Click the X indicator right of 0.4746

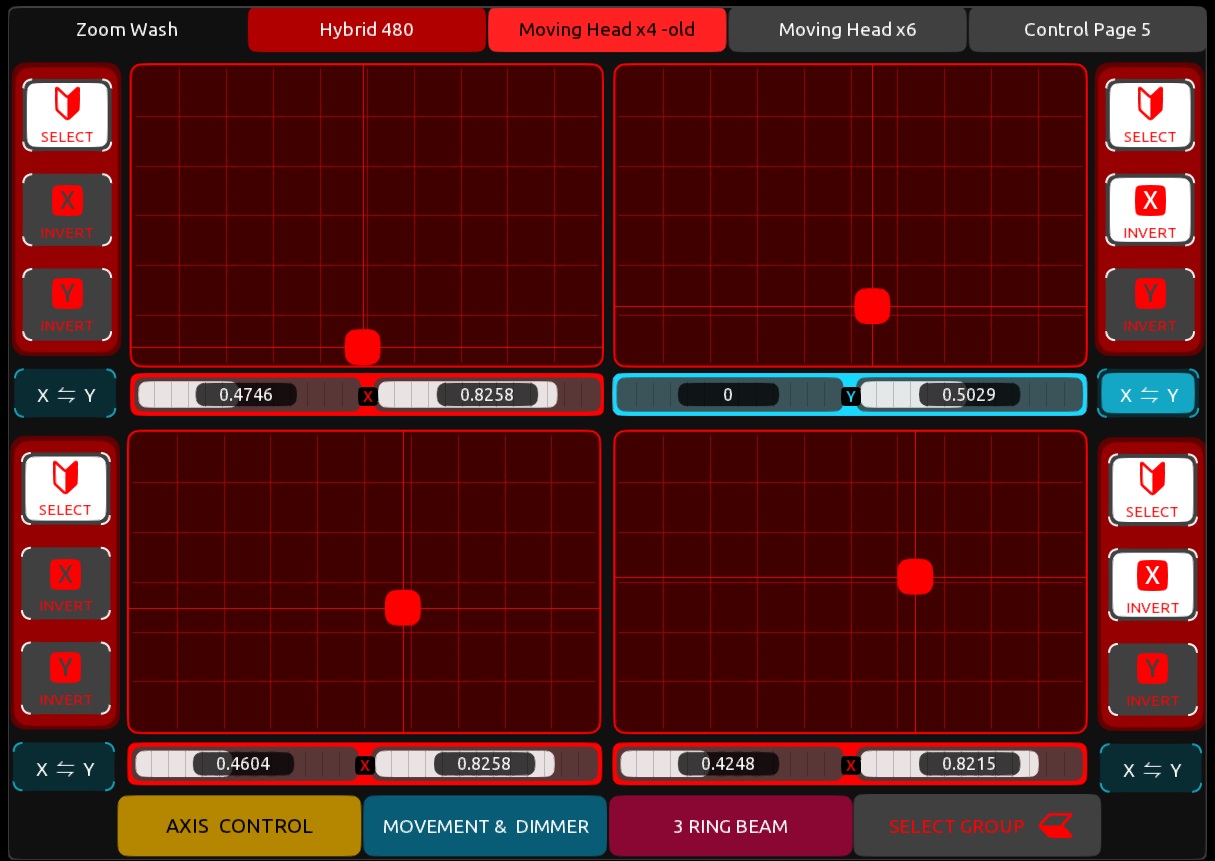368,396
